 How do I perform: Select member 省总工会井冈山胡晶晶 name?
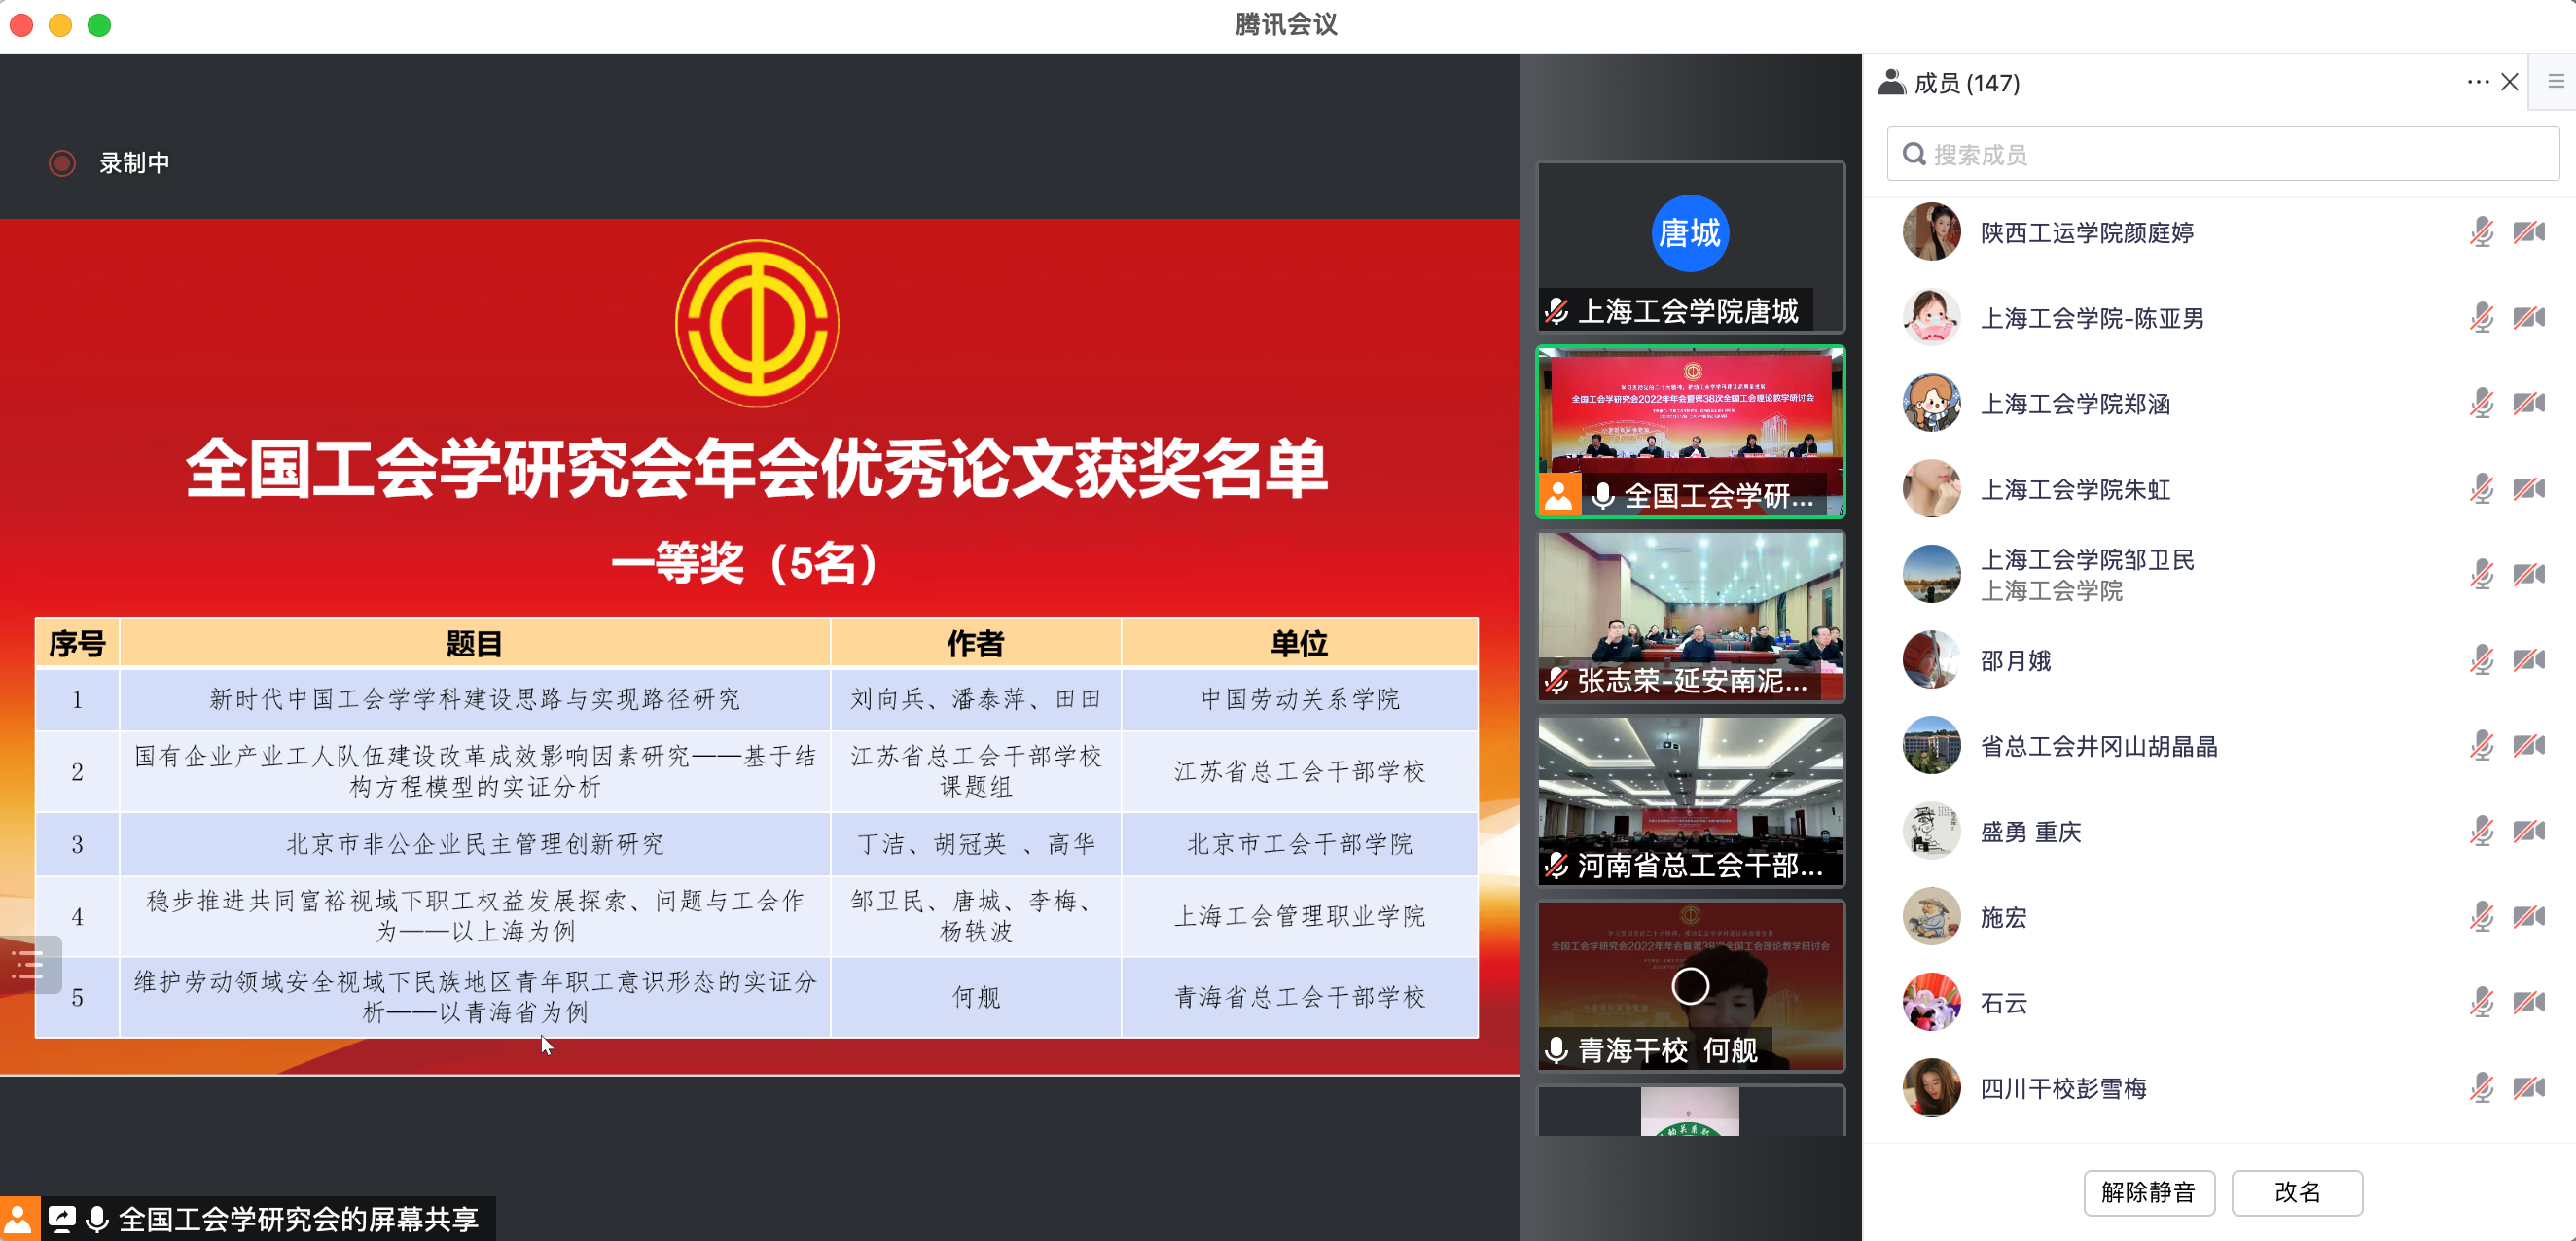pyautogui.click(x=2099, y=746)
